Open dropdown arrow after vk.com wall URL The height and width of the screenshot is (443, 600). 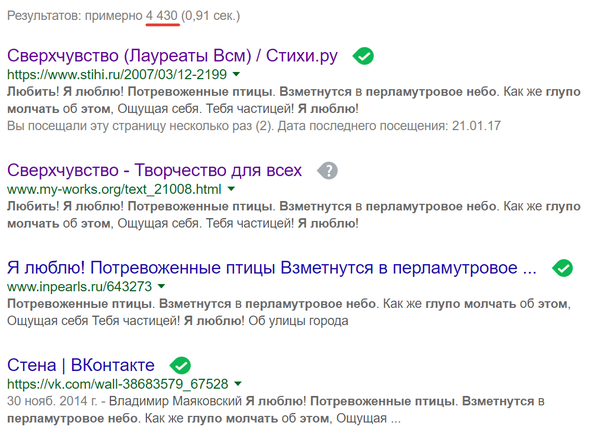pyautogui.click(x=239, y=383)
